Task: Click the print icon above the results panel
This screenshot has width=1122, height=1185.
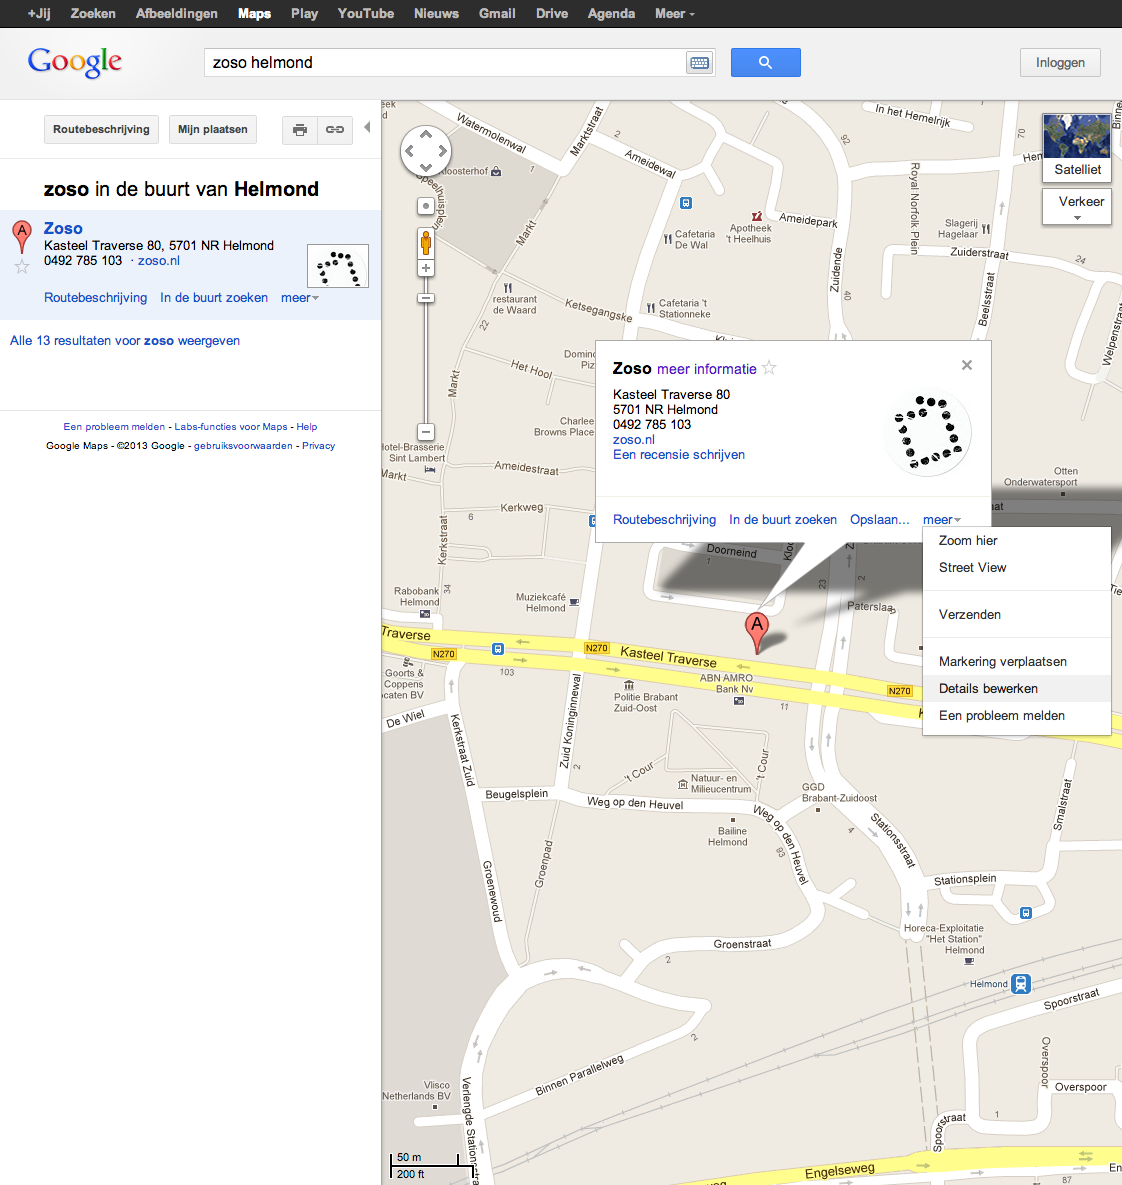Action: click(x=299, y=129)
